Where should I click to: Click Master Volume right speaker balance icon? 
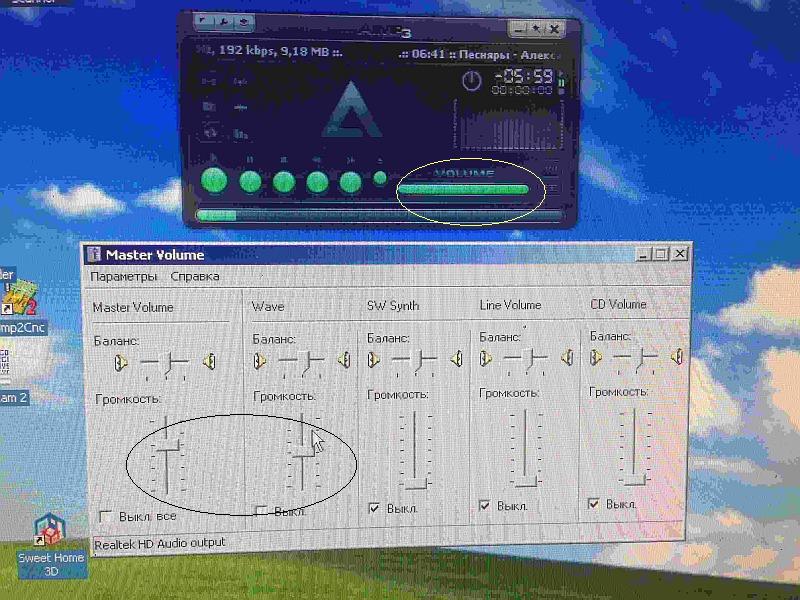tap(209, 361)
